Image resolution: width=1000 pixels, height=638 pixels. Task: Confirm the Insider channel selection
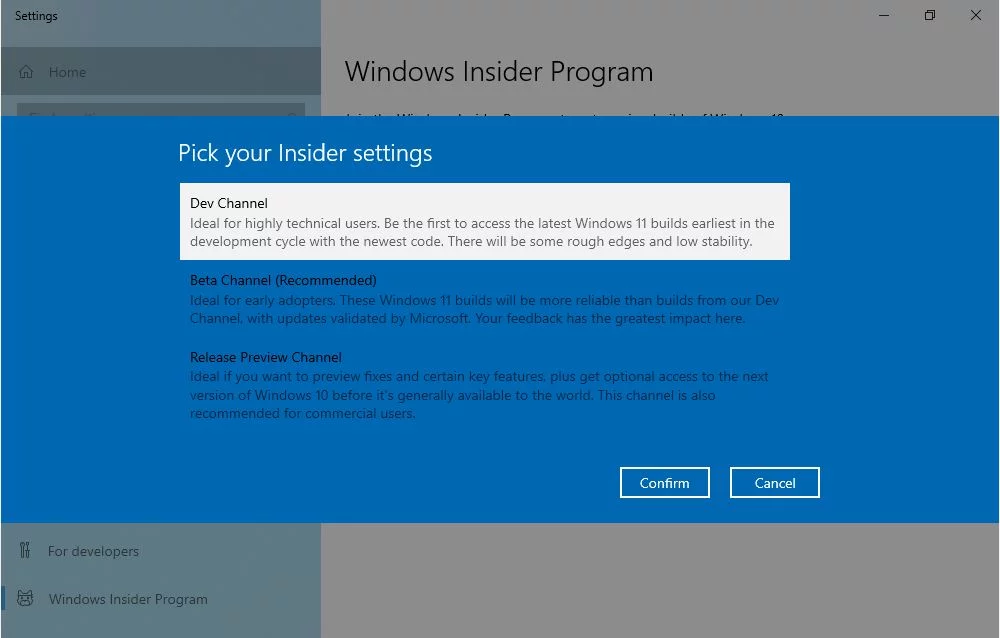point(665,482)
